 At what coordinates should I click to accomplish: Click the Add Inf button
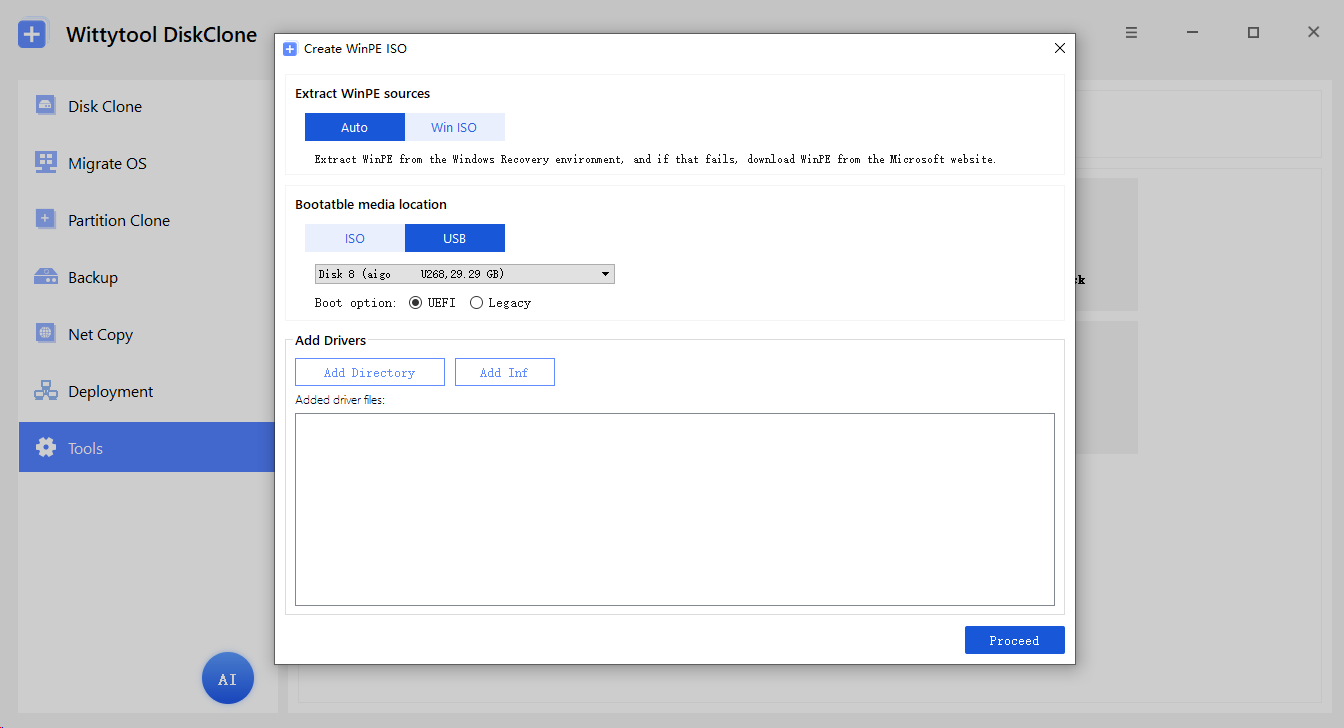click(x=505, y=372)
